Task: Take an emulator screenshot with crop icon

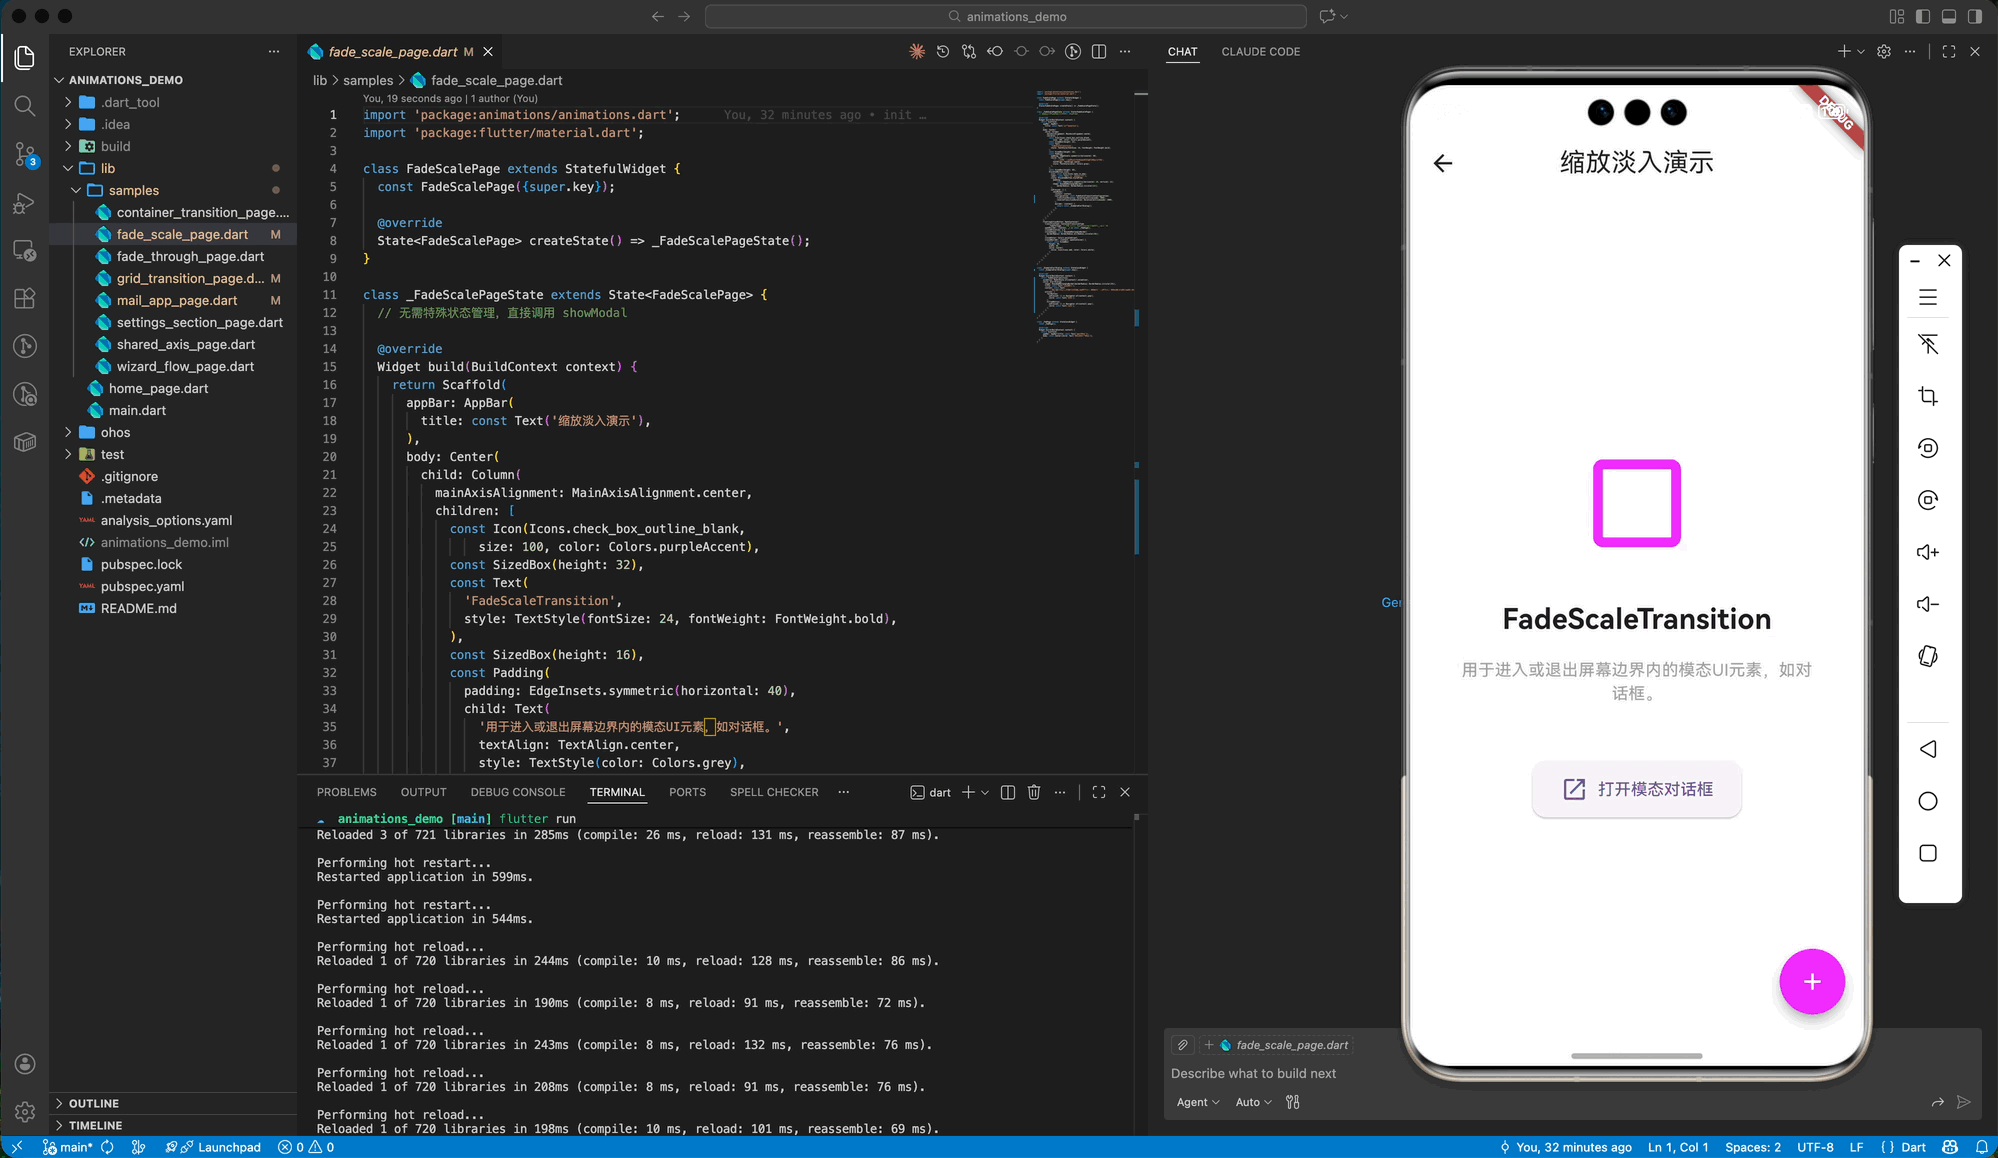Action: (x=1928, y=396)
